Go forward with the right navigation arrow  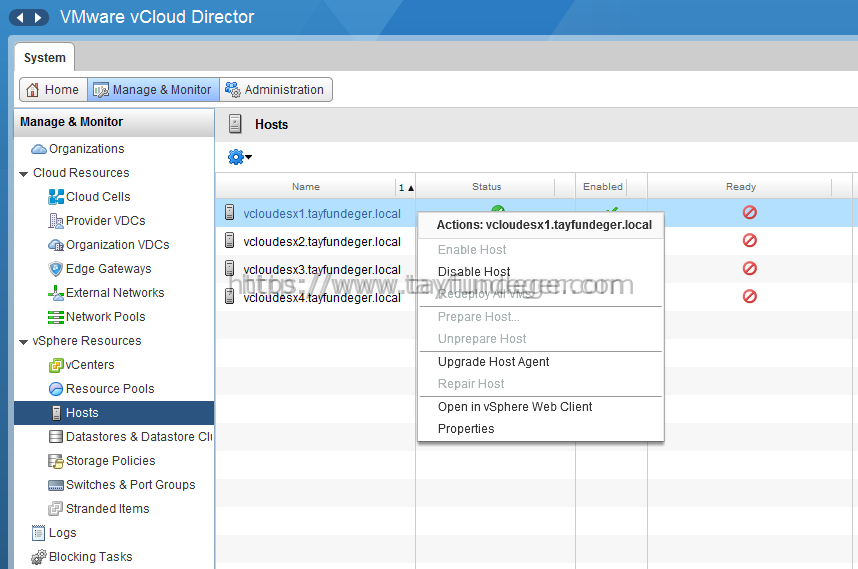pyautogui.click(x=38, y=18)
